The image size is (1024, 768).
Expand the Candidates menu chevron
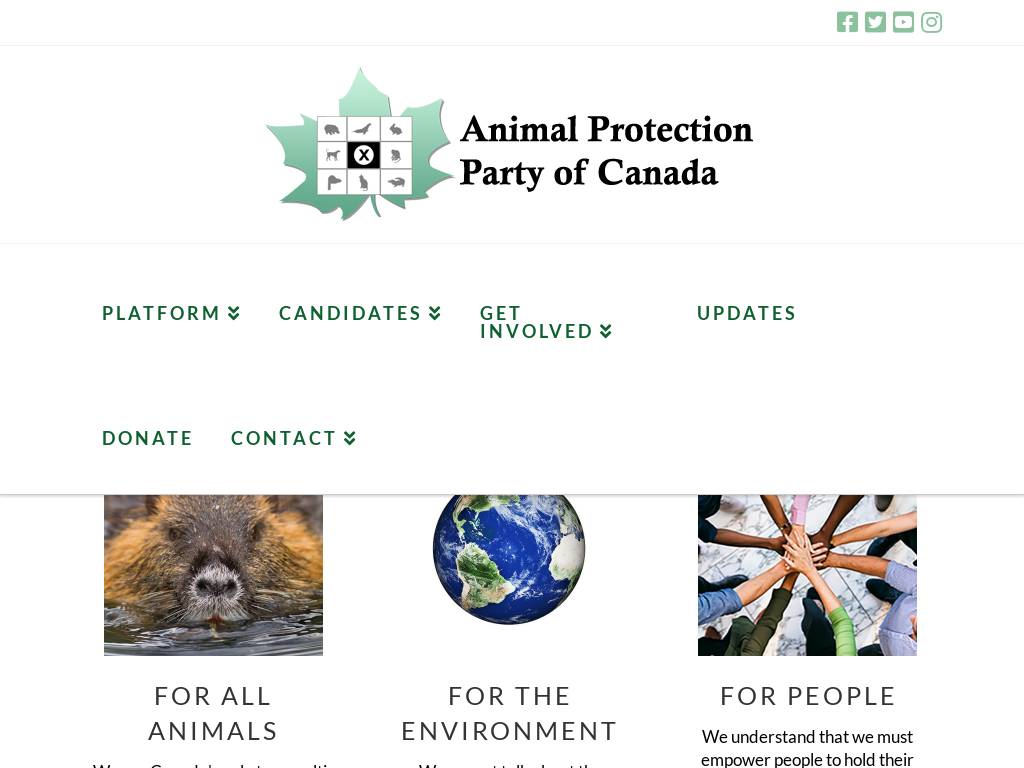pos(435,314)
